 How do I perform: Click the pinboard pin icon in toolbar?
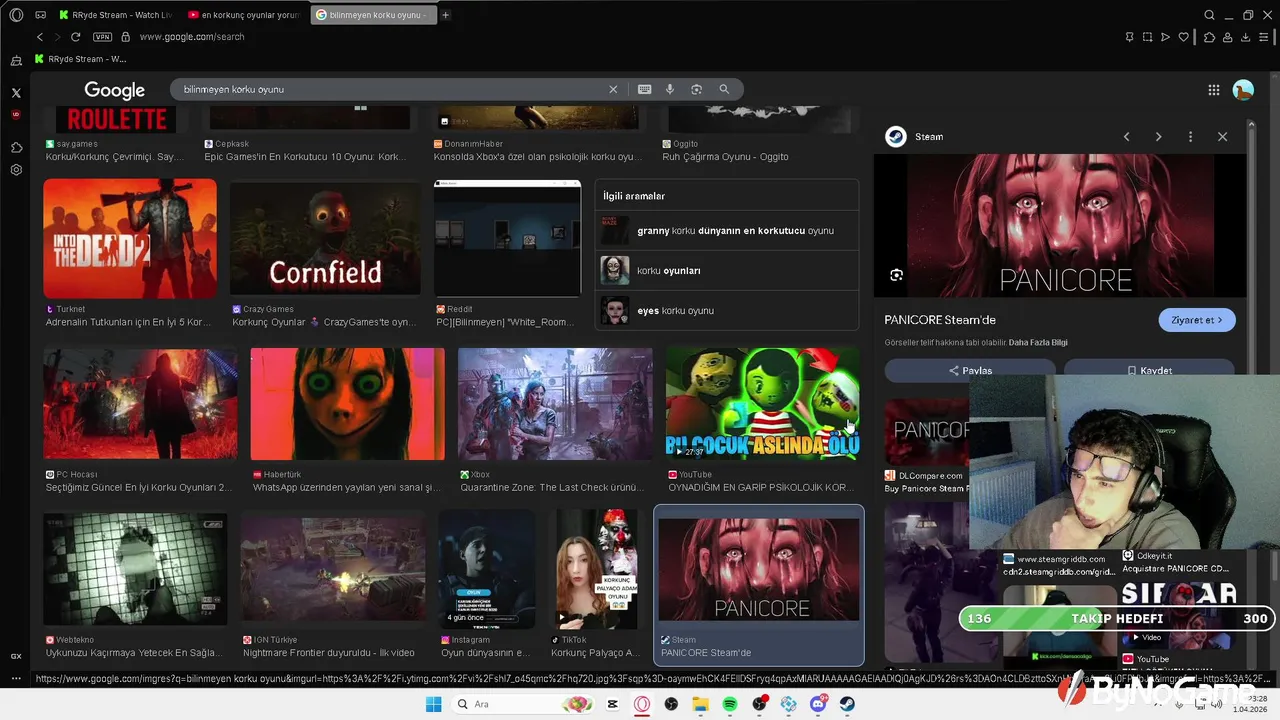tap(1129, 37)
